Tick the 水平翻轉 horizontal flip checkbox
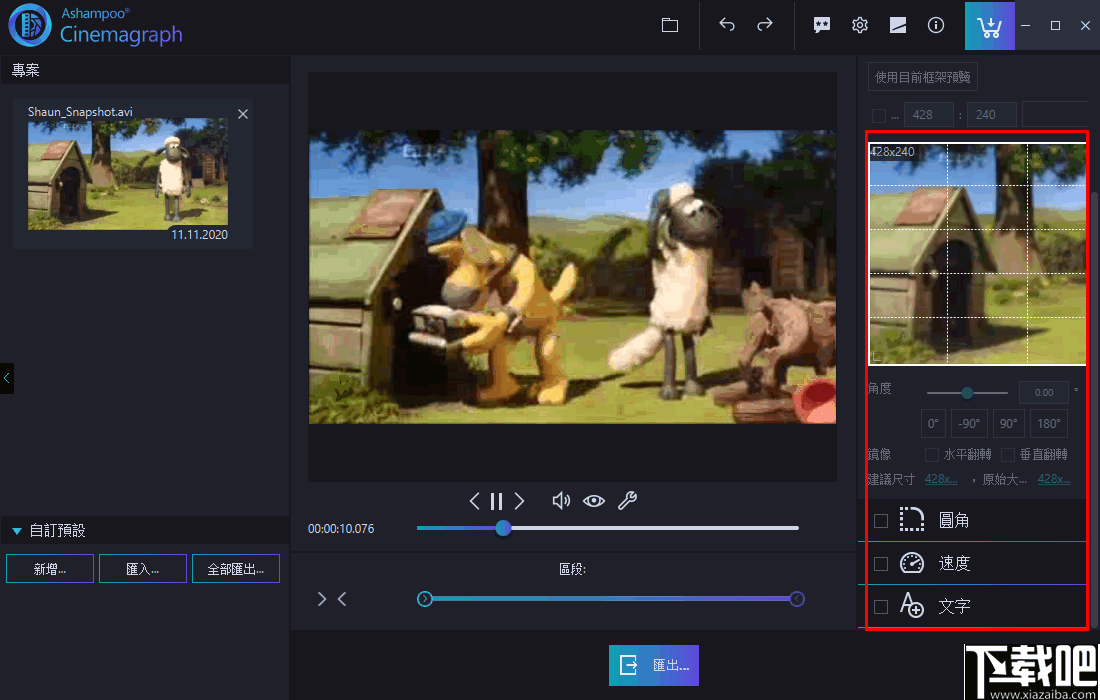 click(932, 454)
